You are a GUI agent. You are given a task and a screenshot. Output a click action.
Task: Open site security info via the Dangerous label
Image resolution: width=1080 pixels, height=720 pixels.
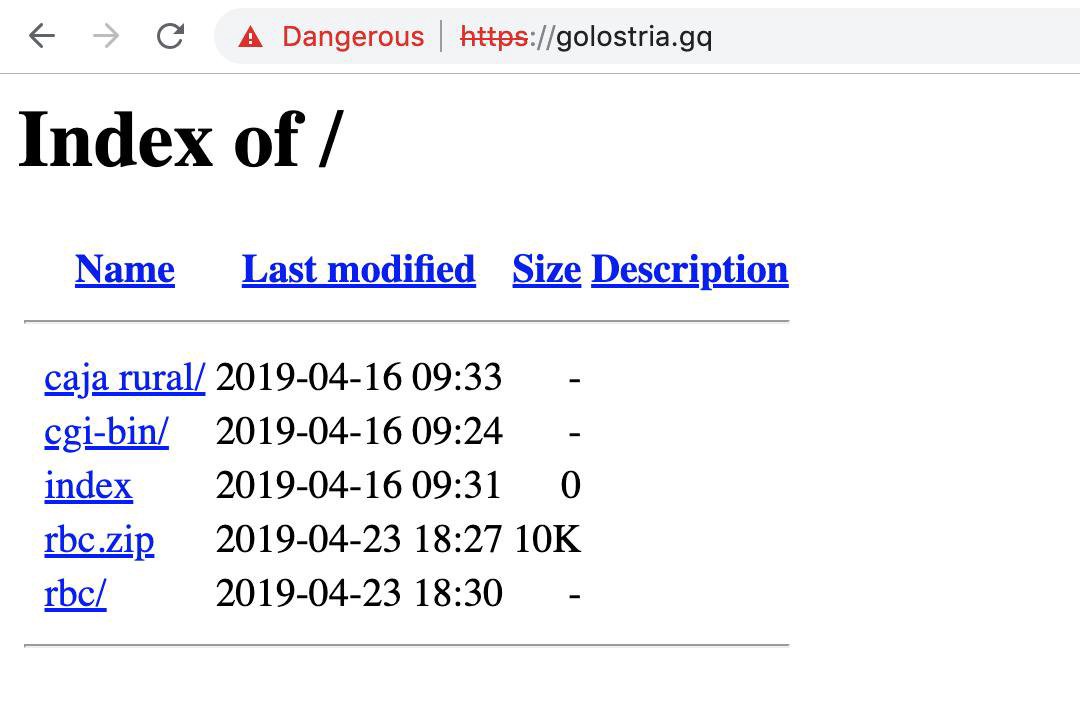352,36
